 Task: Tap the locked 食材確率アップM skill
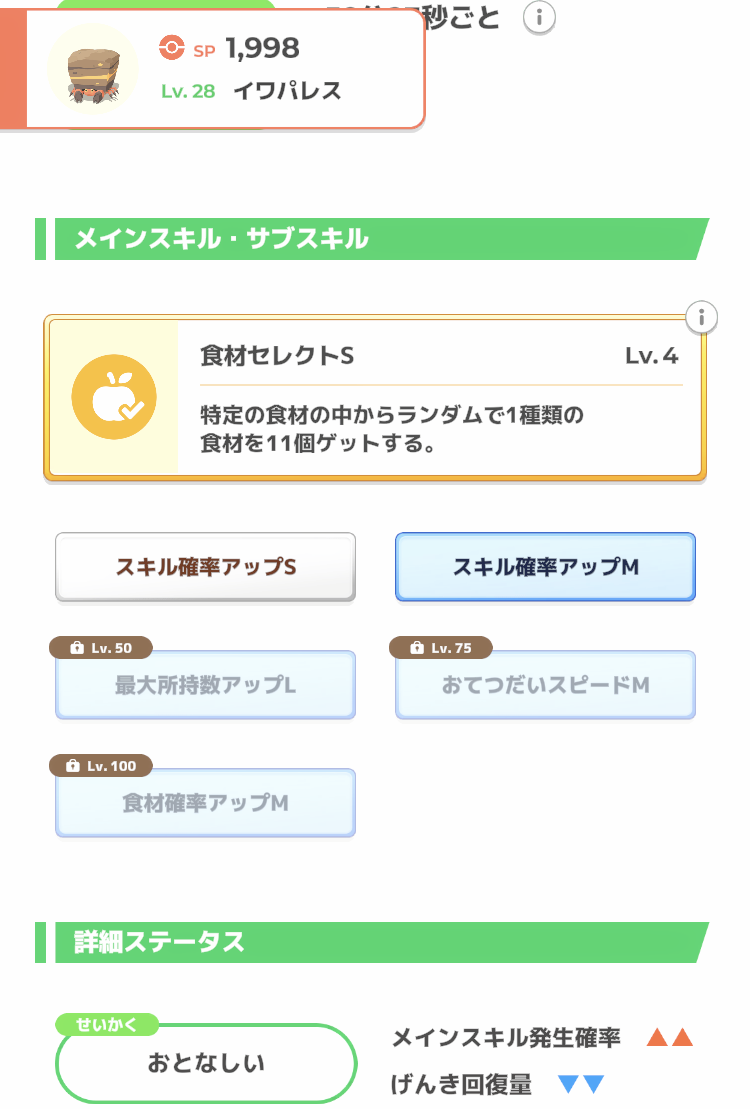pyautogui.click(x=206, y=804)
